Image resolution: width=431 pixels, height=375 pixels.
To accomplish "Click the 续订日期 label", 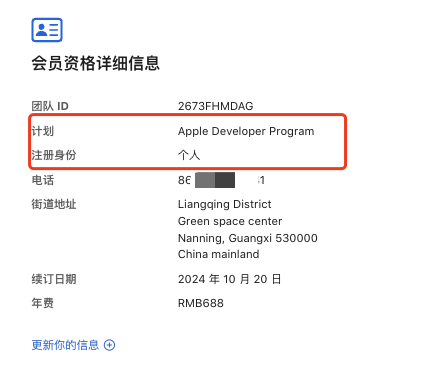I will pyautogui.click(x=54, y=279).
